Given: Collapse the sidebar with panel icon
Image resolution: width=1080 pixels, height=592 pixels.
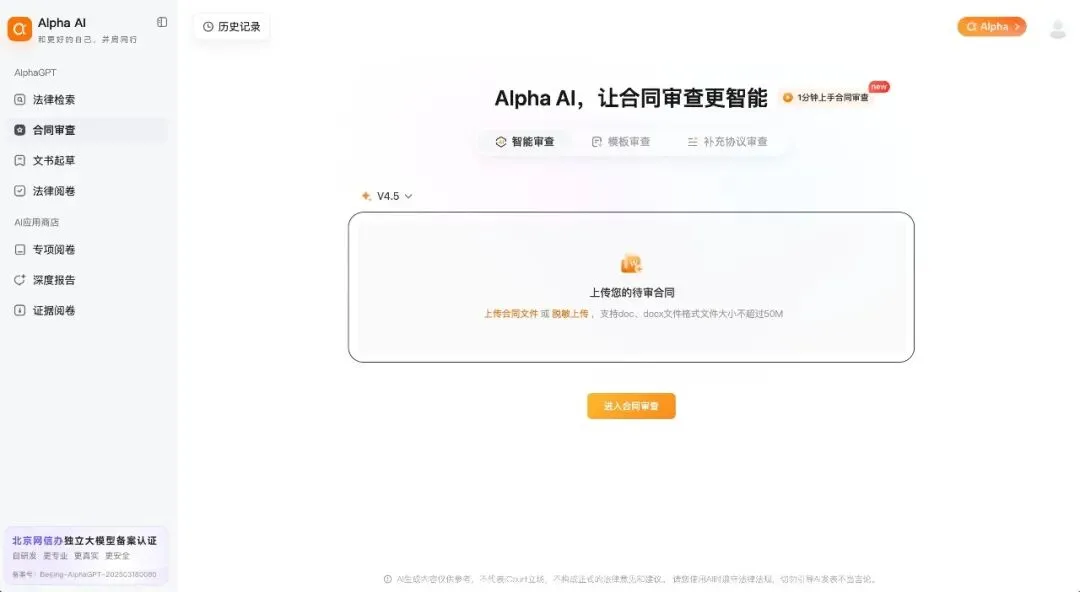Looking at the screenshot, I should coord(162,22).
